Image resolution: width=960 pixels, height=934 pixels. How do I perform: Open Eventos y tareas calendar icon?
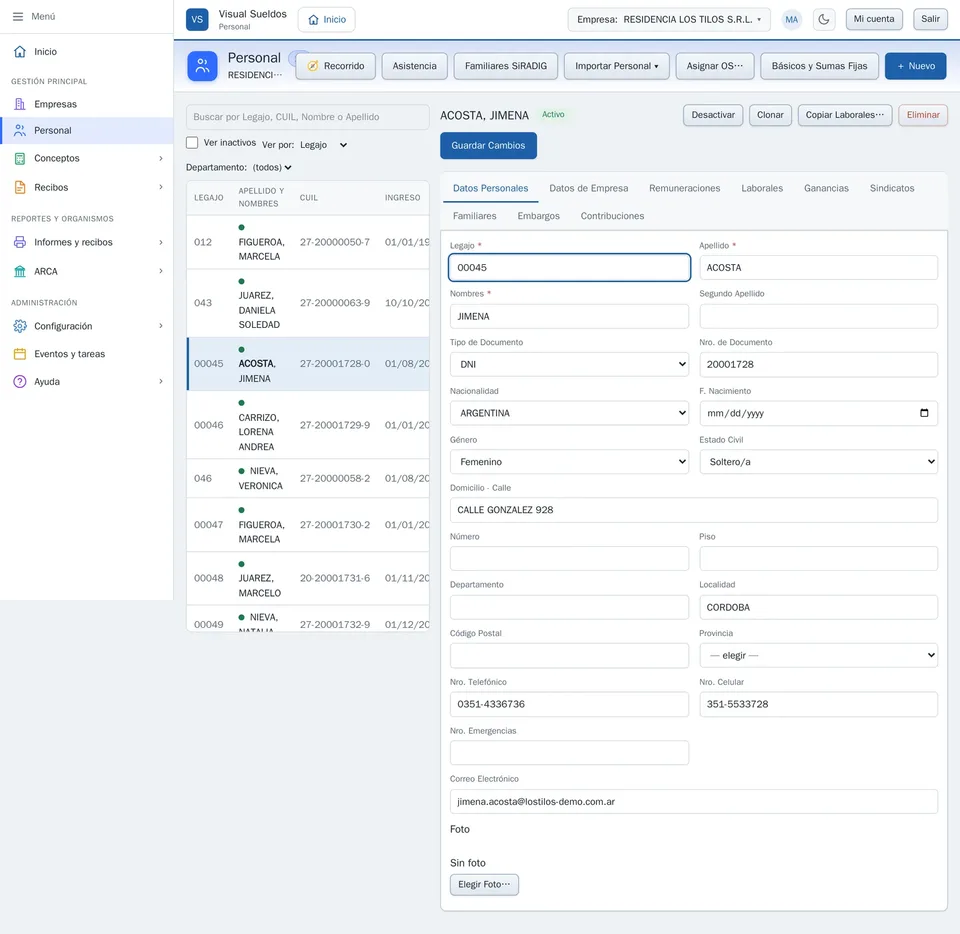(20, 354)
